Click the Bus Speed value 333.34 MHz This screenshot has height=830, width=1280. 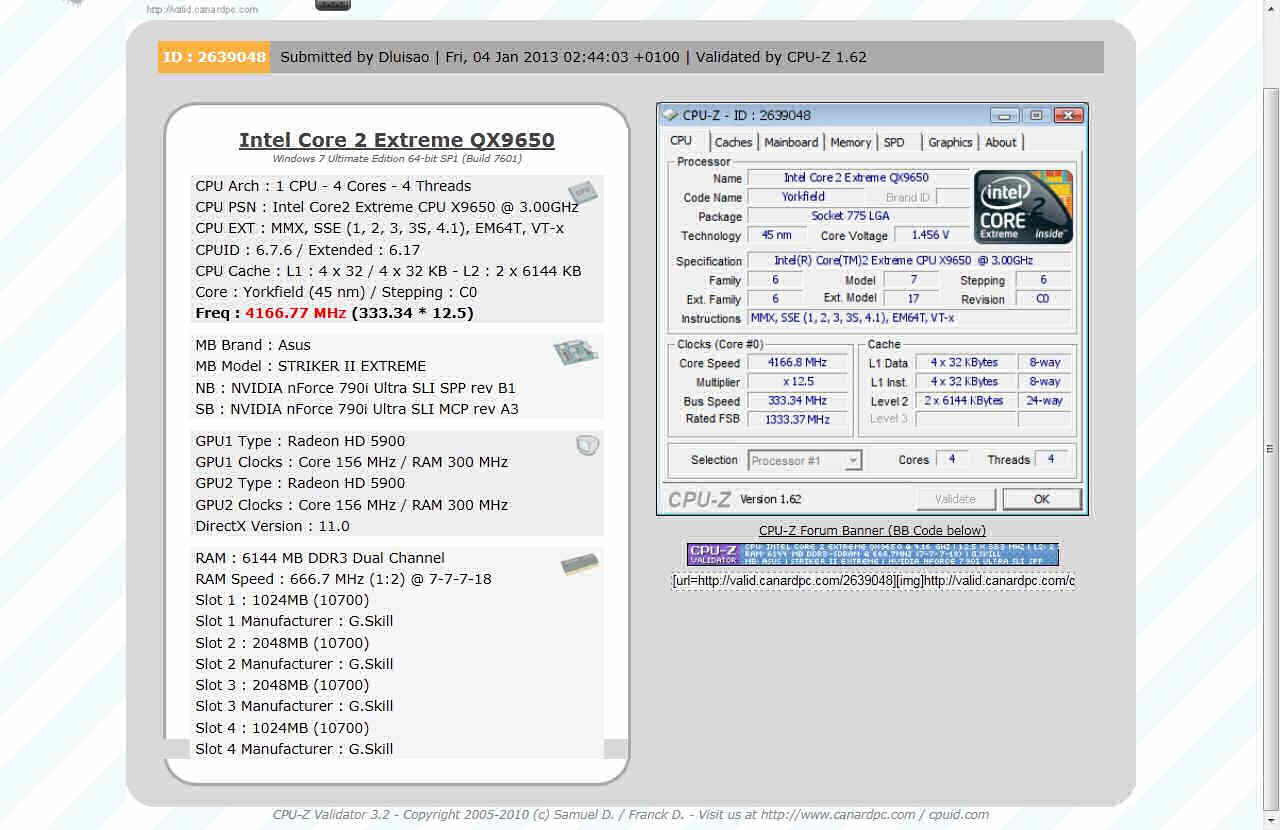797,401
